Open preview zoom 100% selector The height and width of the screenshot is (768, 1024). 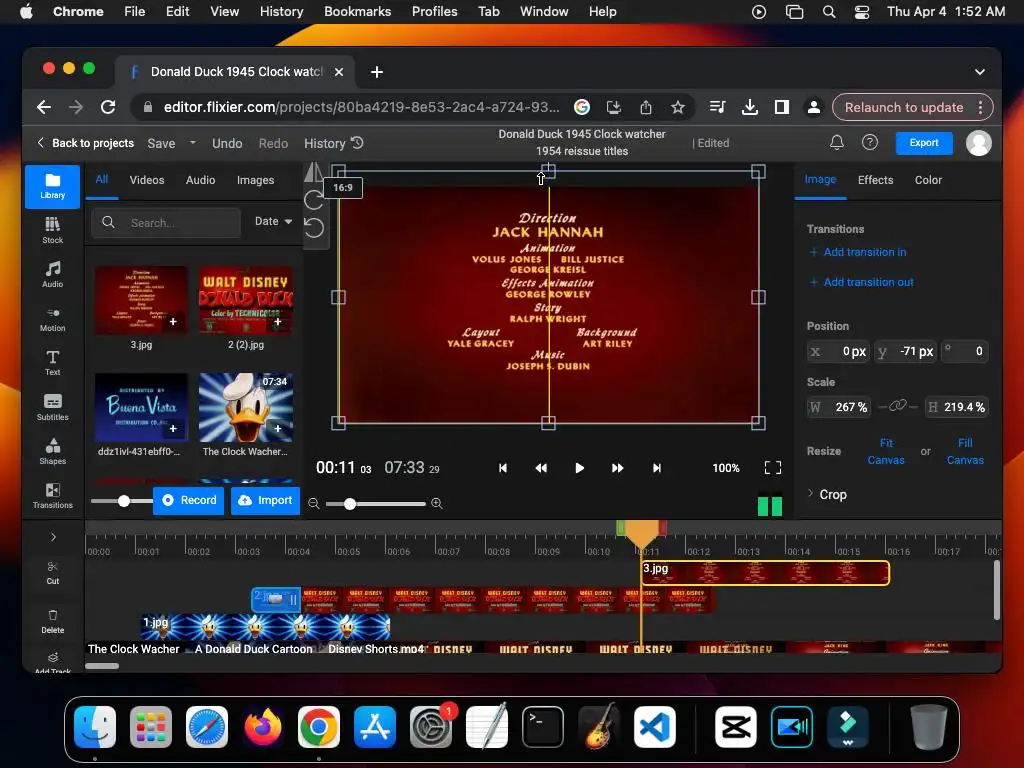(x=726, y=468)
